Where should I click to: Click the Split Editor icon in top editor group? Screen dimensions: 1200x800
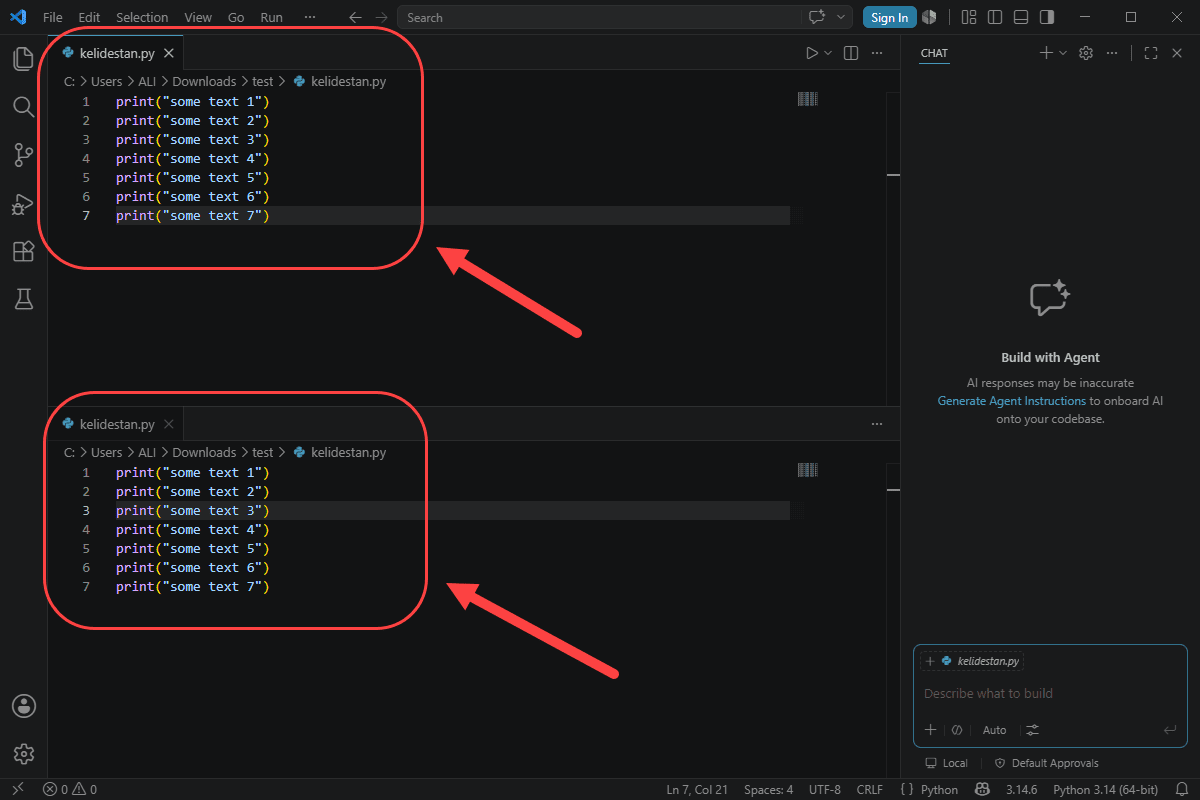tap(851, 53)
